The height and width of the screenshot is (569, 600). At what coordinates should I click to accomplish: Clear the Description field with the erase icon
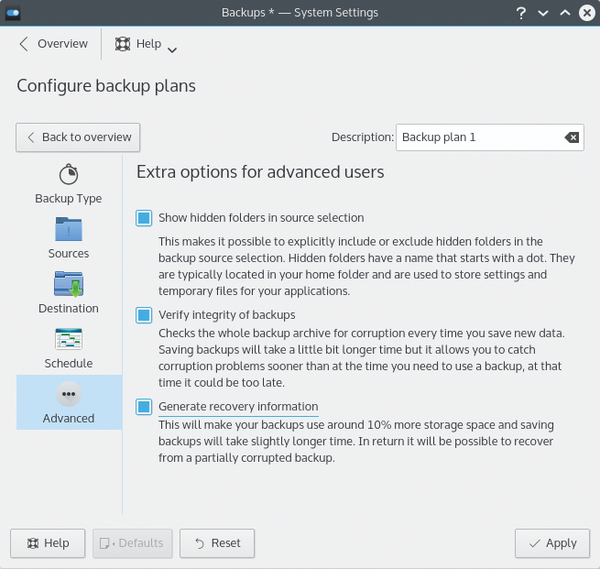572,137
